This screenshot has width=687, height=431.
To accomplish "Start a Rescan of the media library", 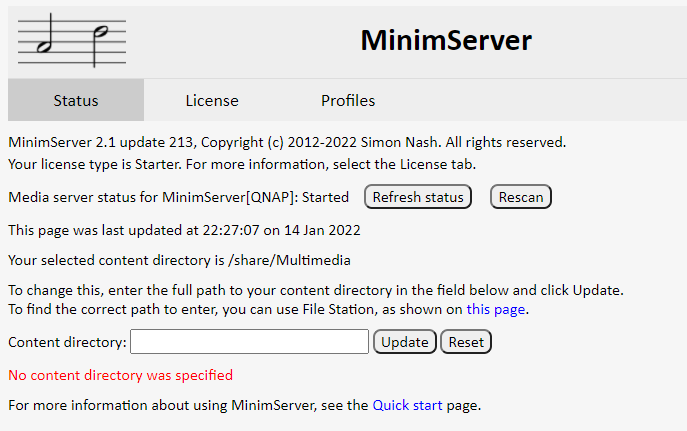I will [x=520, y=197].
